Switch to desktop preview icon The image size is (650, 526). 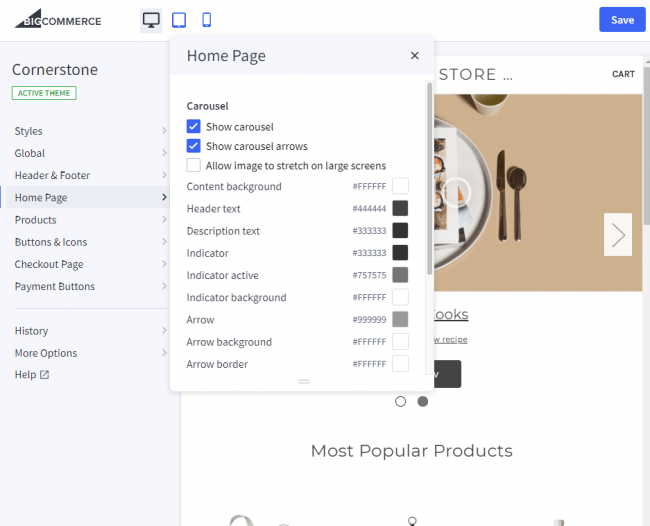[x=151, y=20]
